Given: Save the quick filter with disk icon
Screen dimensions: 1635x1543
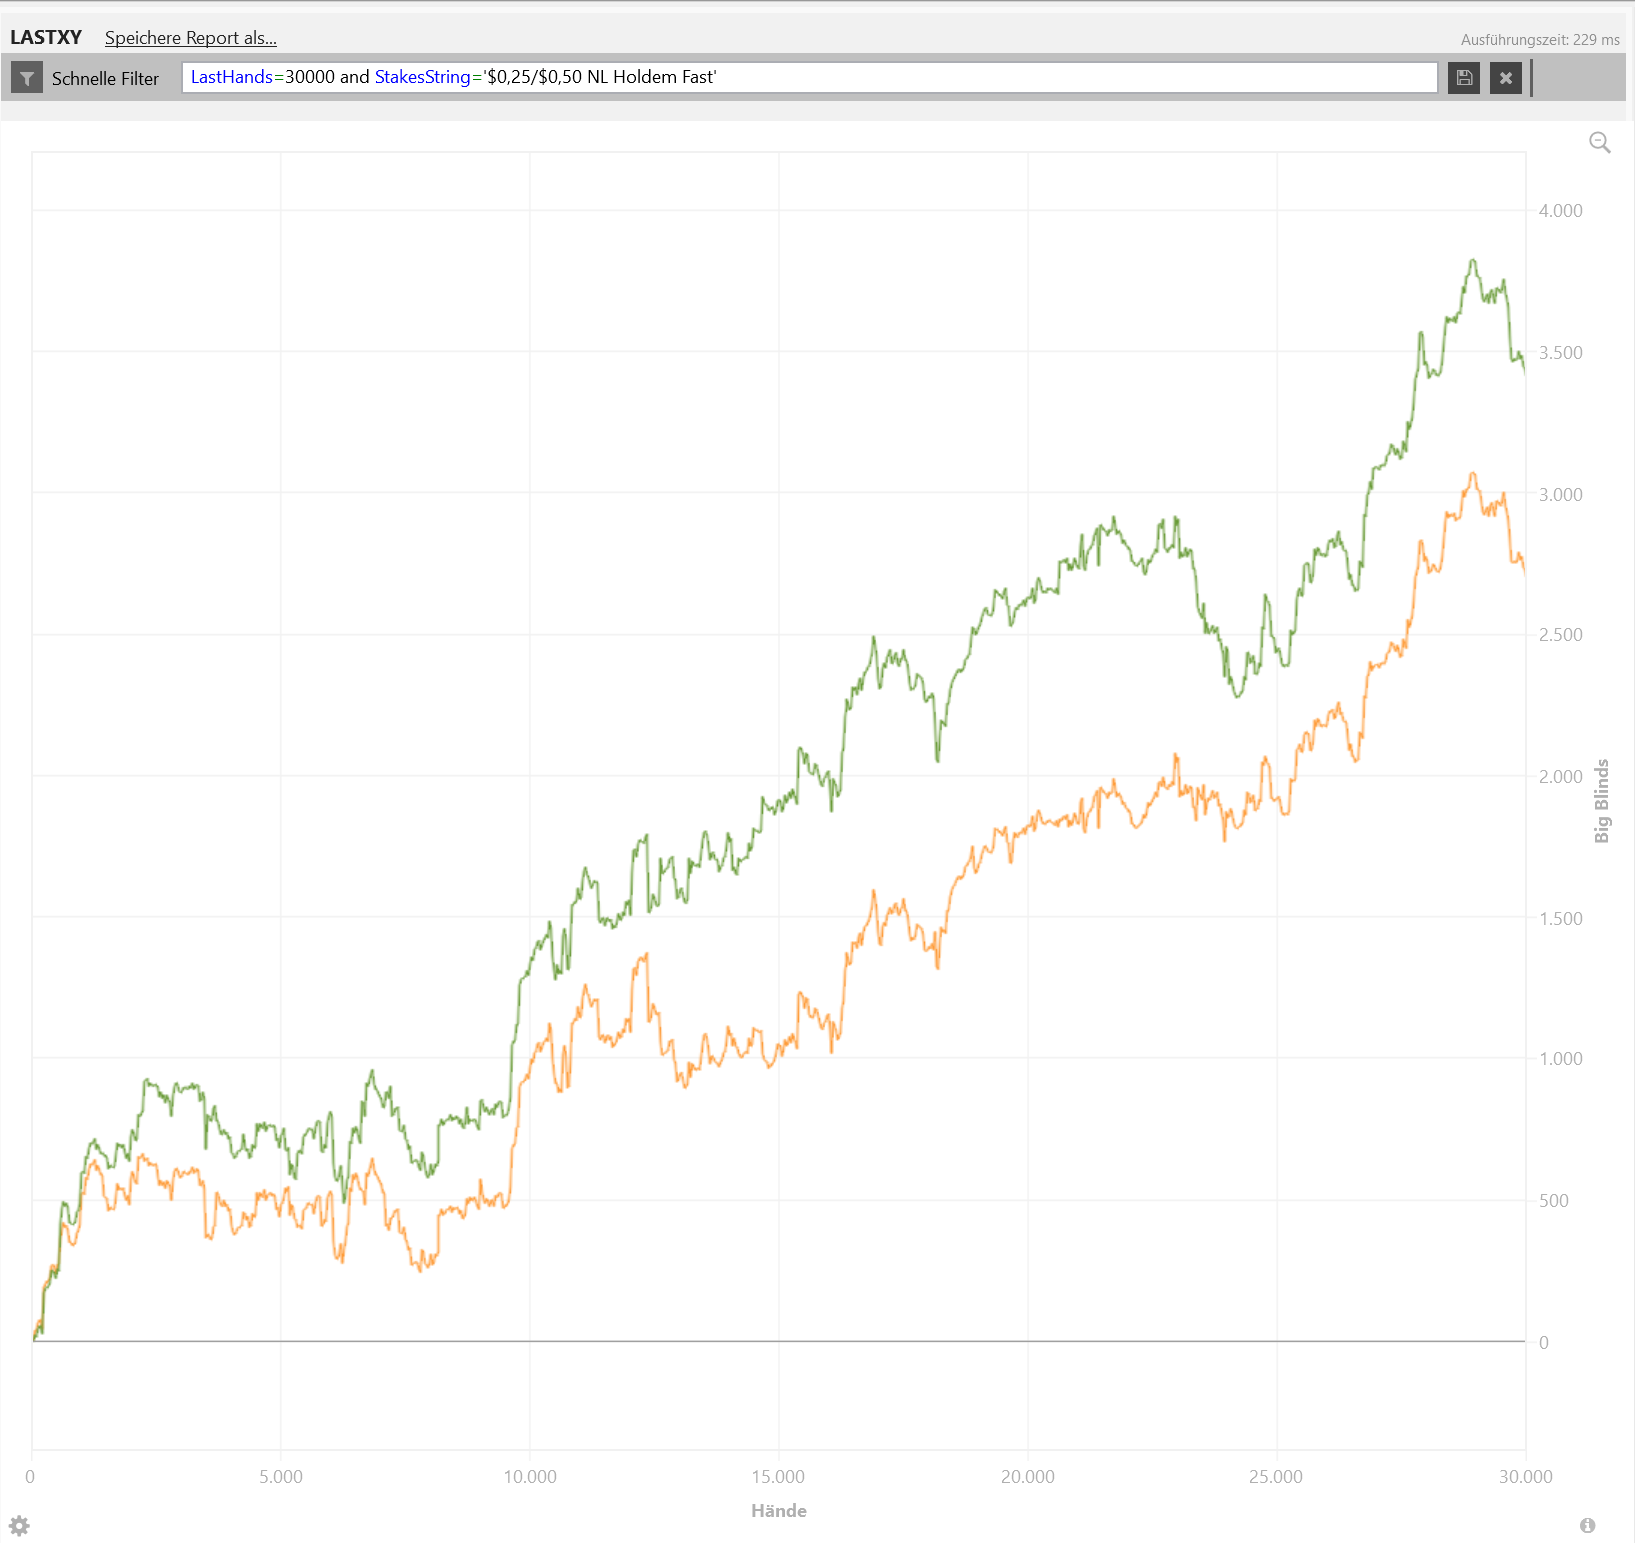Looking at the screenshot, I should 1464,78.
